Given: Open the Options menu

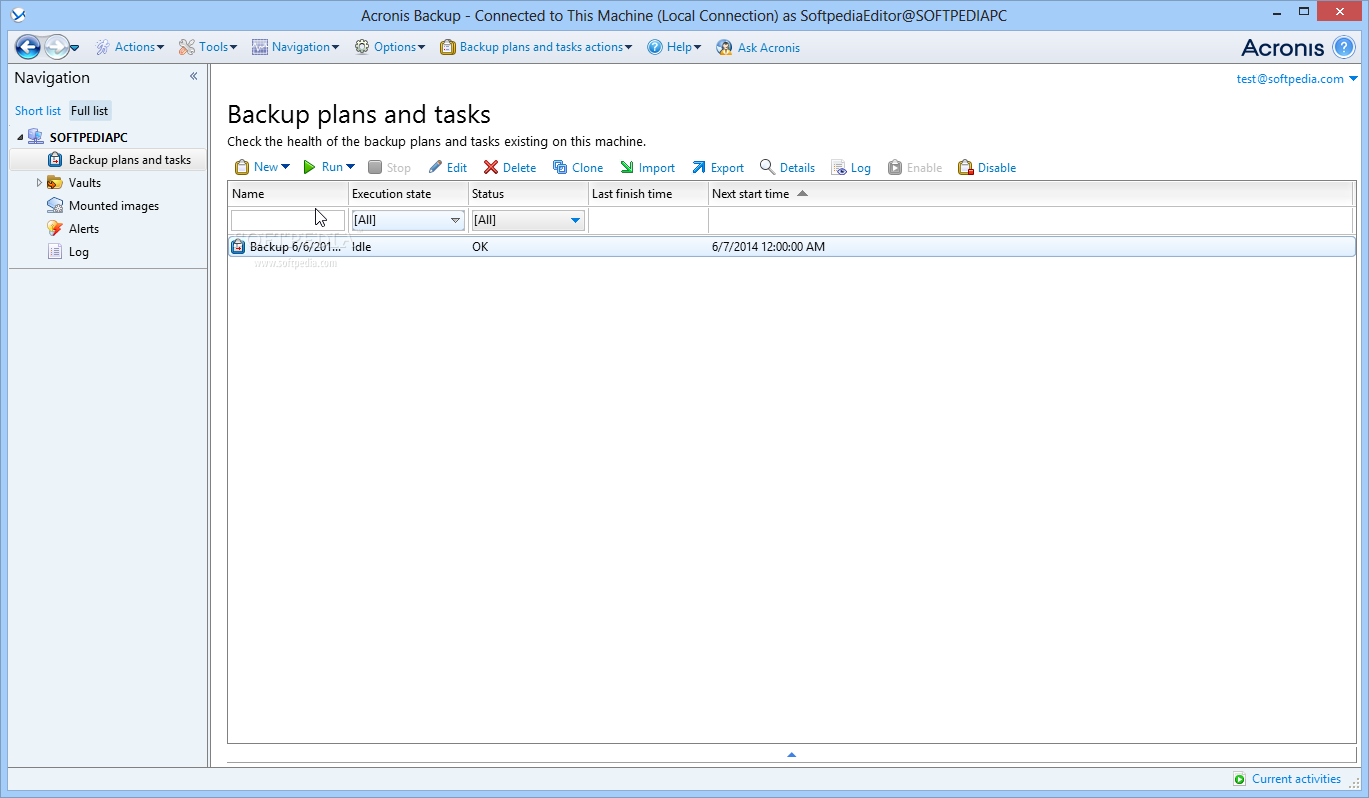Looking at the screenshot, I should coord(390,47).
